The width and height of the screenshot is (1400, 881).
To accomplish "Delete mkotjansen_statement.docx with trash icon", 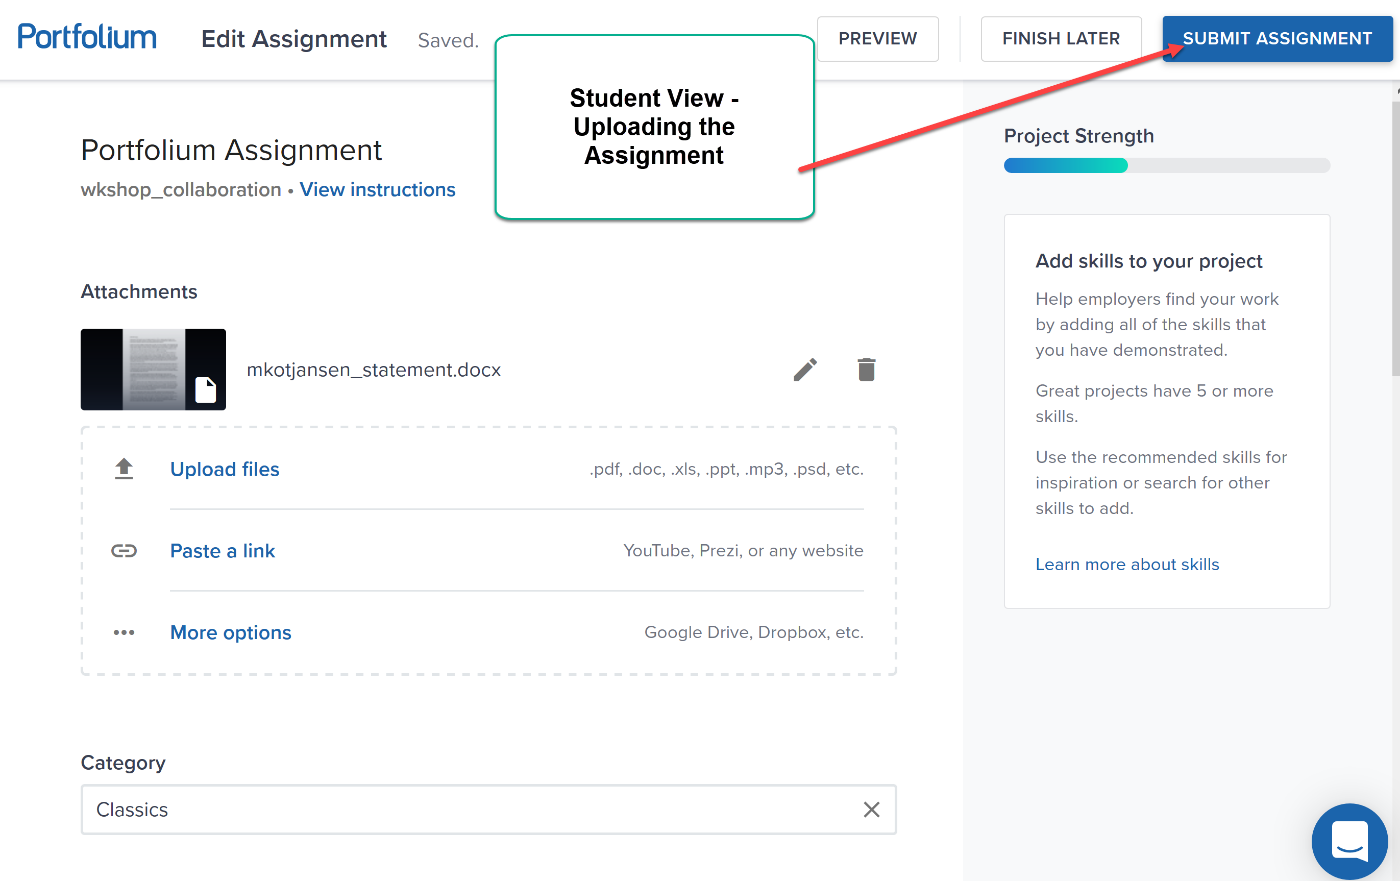I will [x=866, y=370].
